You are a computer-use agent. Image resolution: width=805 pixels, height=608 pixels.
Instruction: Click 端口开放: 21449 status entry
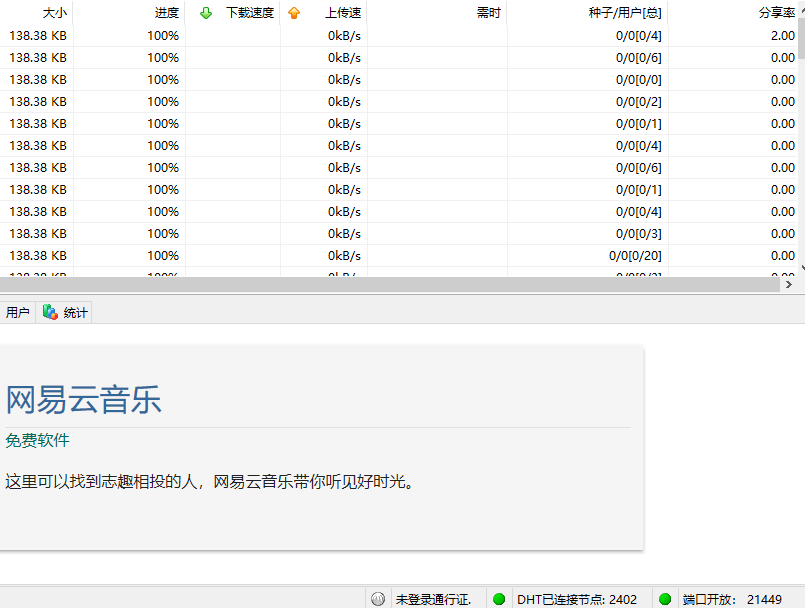(x=732, y=599)
